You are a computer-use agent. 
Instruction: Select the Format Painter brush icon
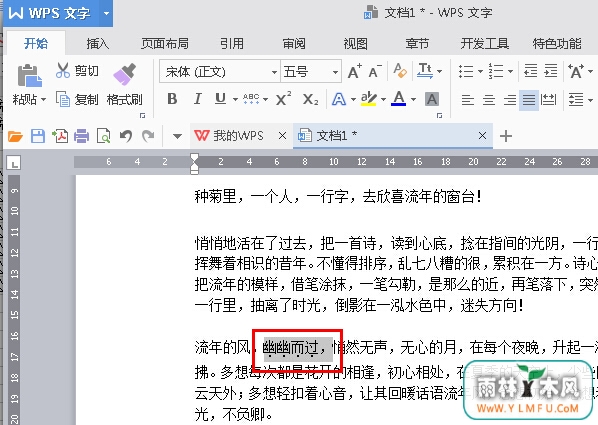pyautogui.click(x=124, y=73)
